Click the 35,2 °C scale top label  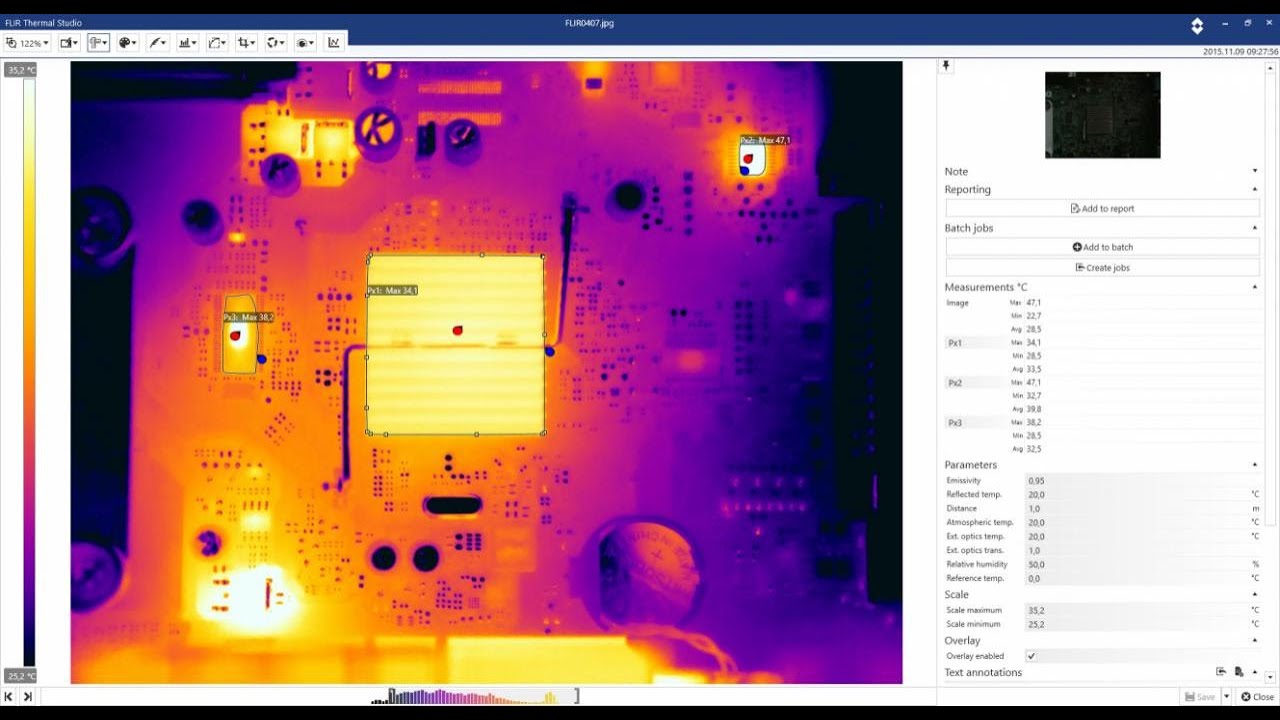pyautogui.click(x=21, y=70)
